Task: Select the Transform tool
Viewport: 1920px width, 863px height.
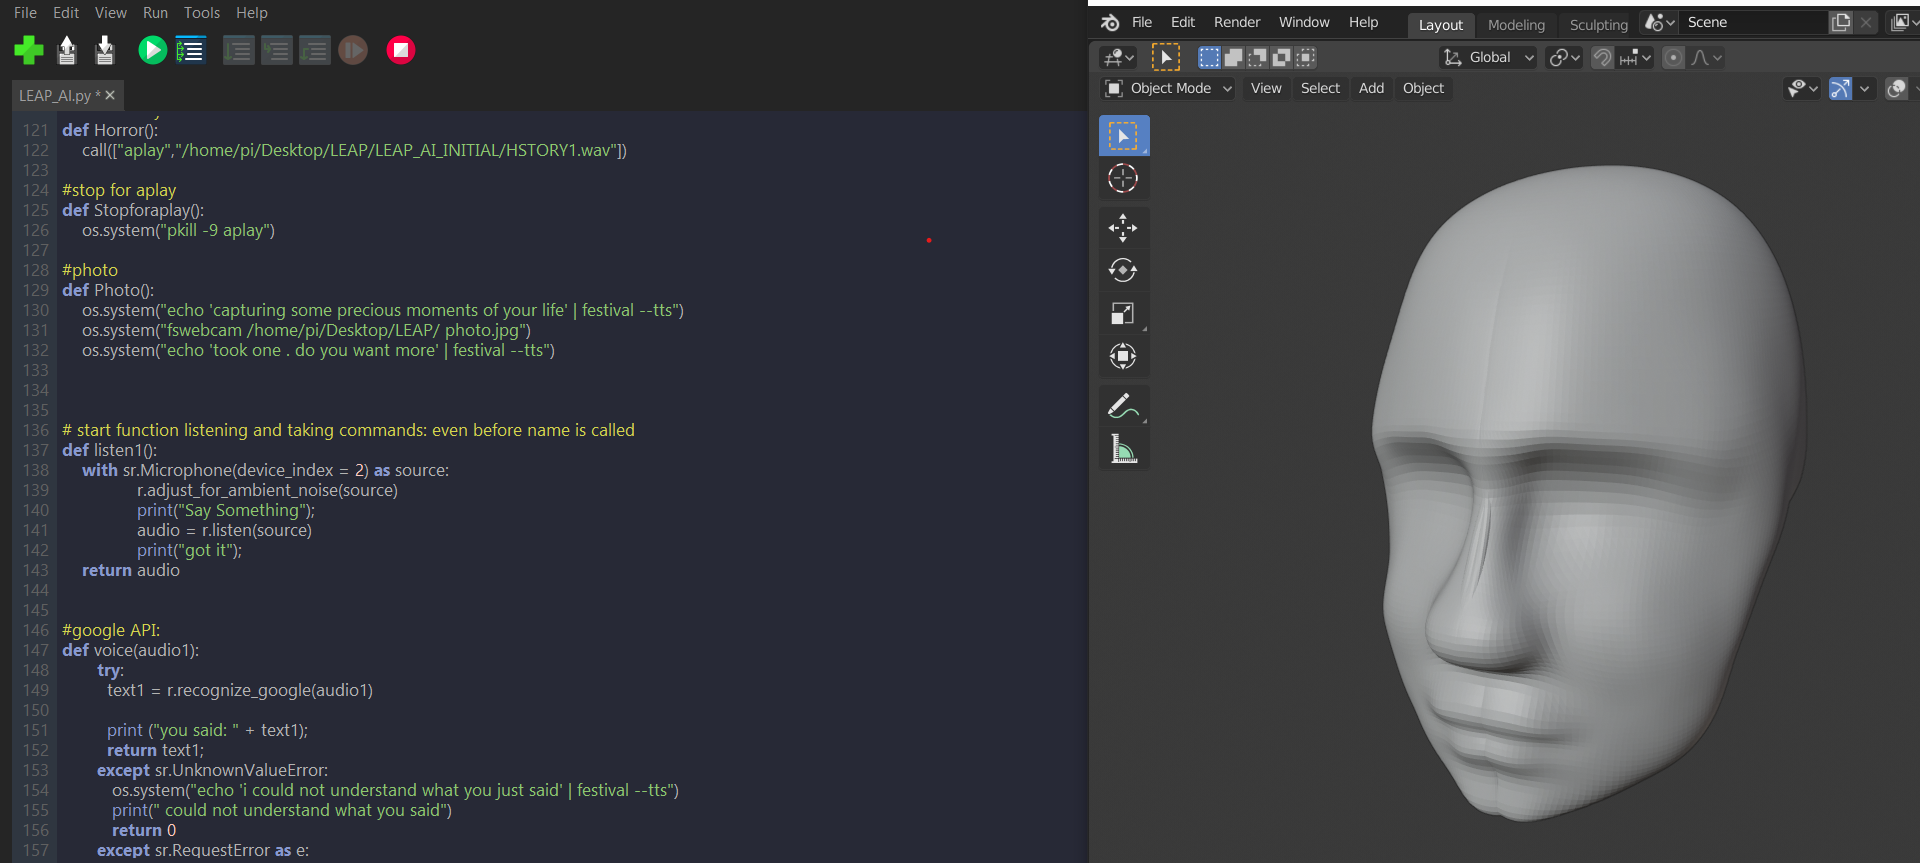Action: point(1123,356)
